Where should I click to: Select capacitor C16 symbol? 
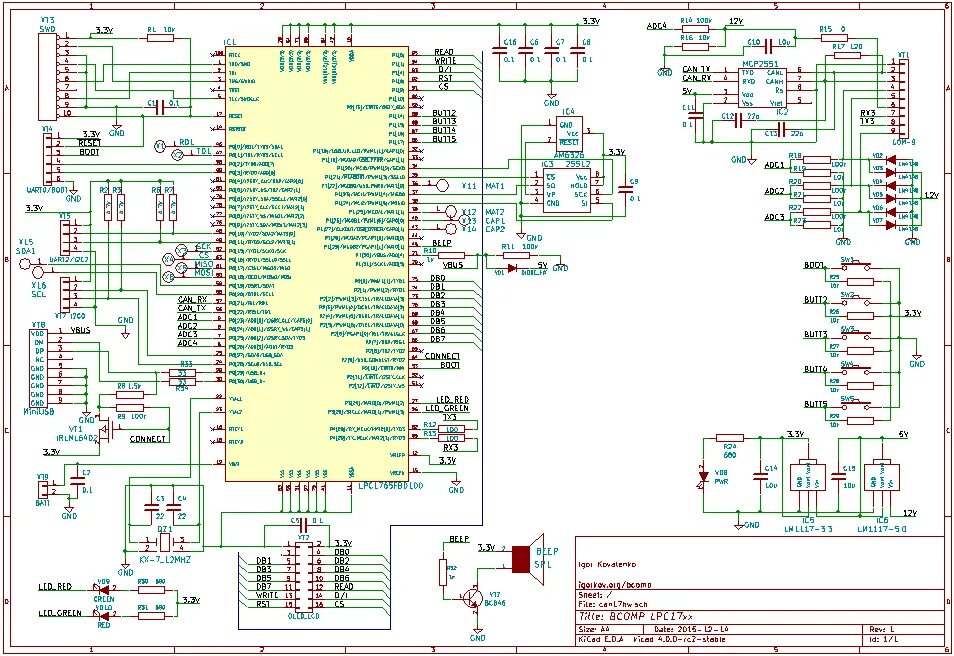[x=500, y=51]
